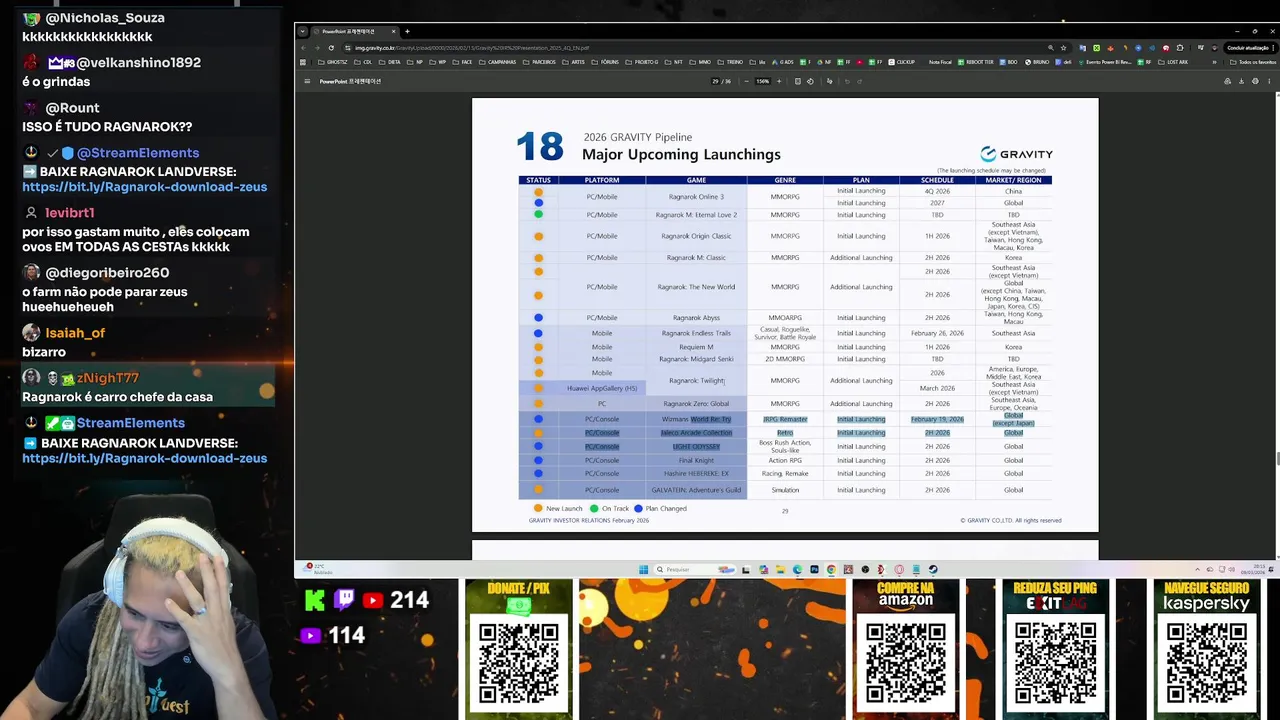Zoom in on the PDF document
The width and height of the screenshot is (1280, 720).
coord(779,81)
